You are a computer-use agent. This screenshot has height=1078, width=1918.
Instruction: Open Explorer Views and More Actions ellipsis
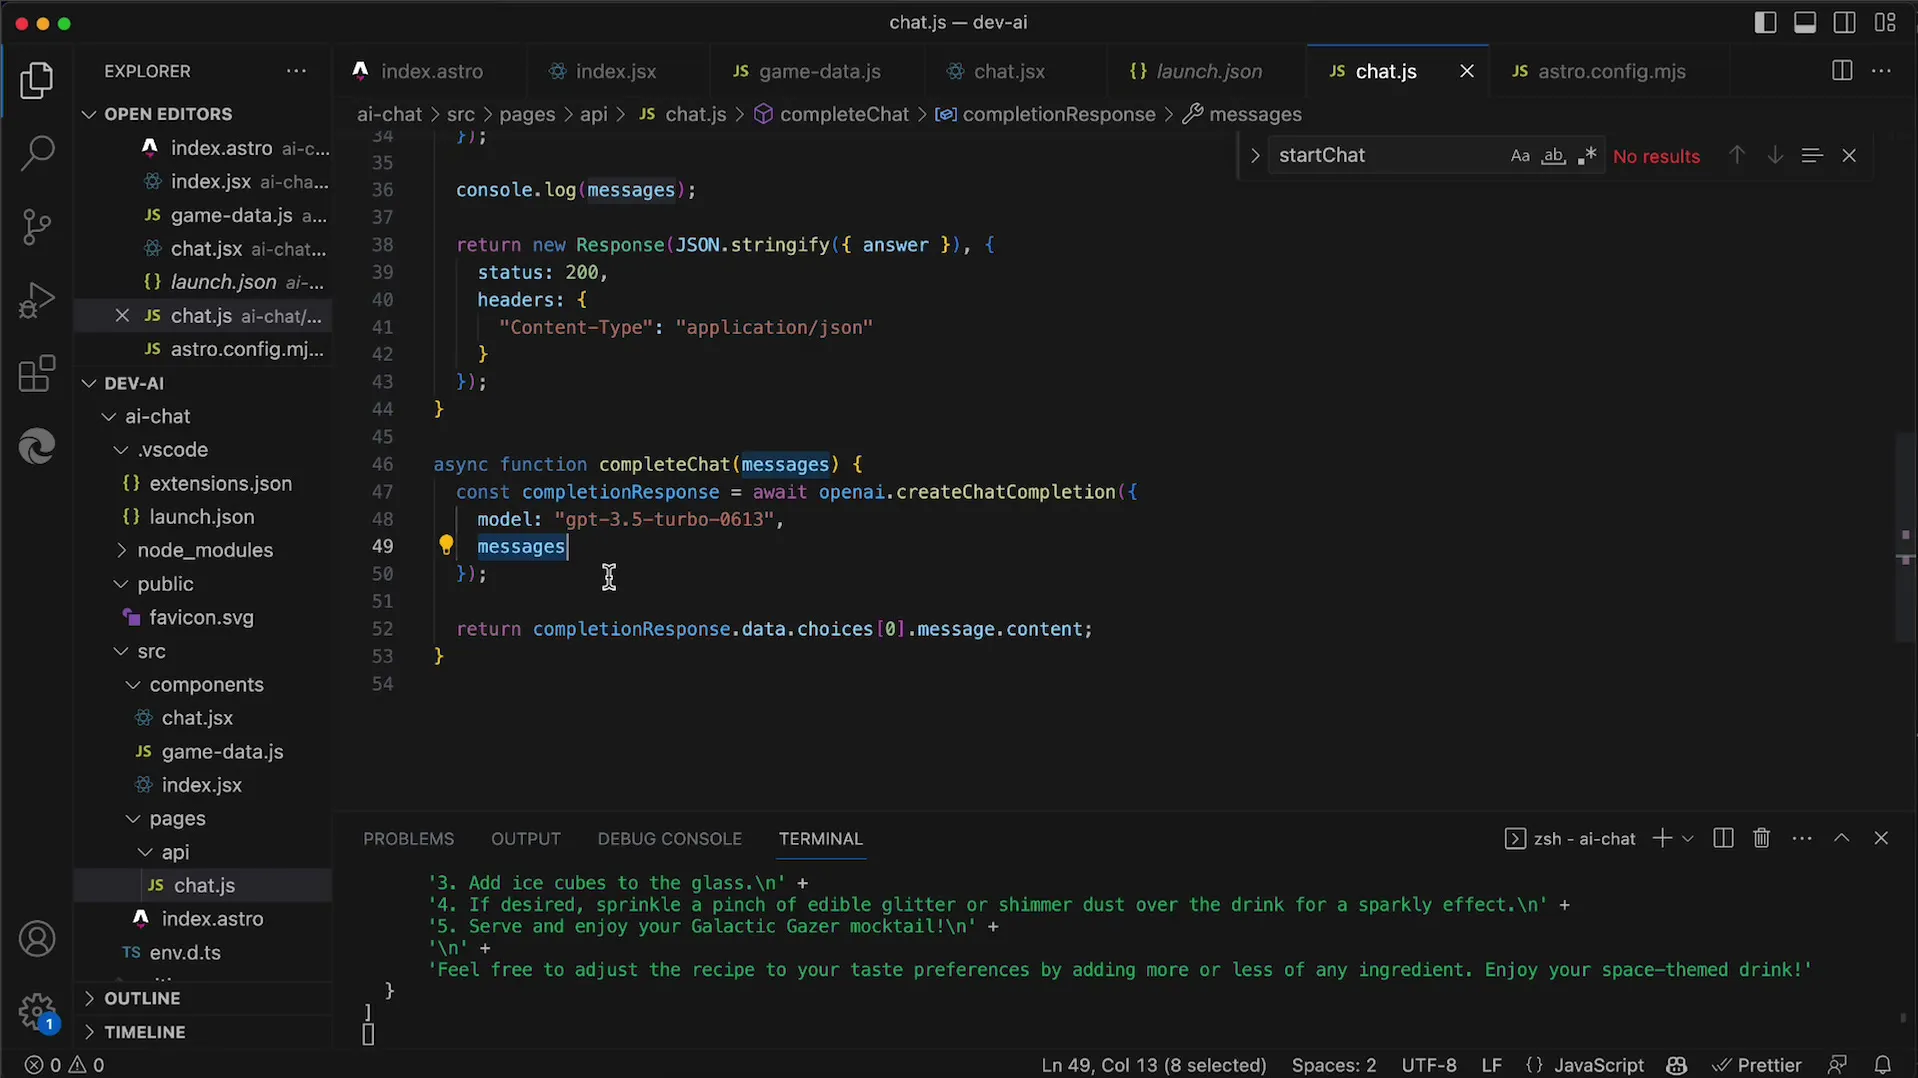point(296,71)
